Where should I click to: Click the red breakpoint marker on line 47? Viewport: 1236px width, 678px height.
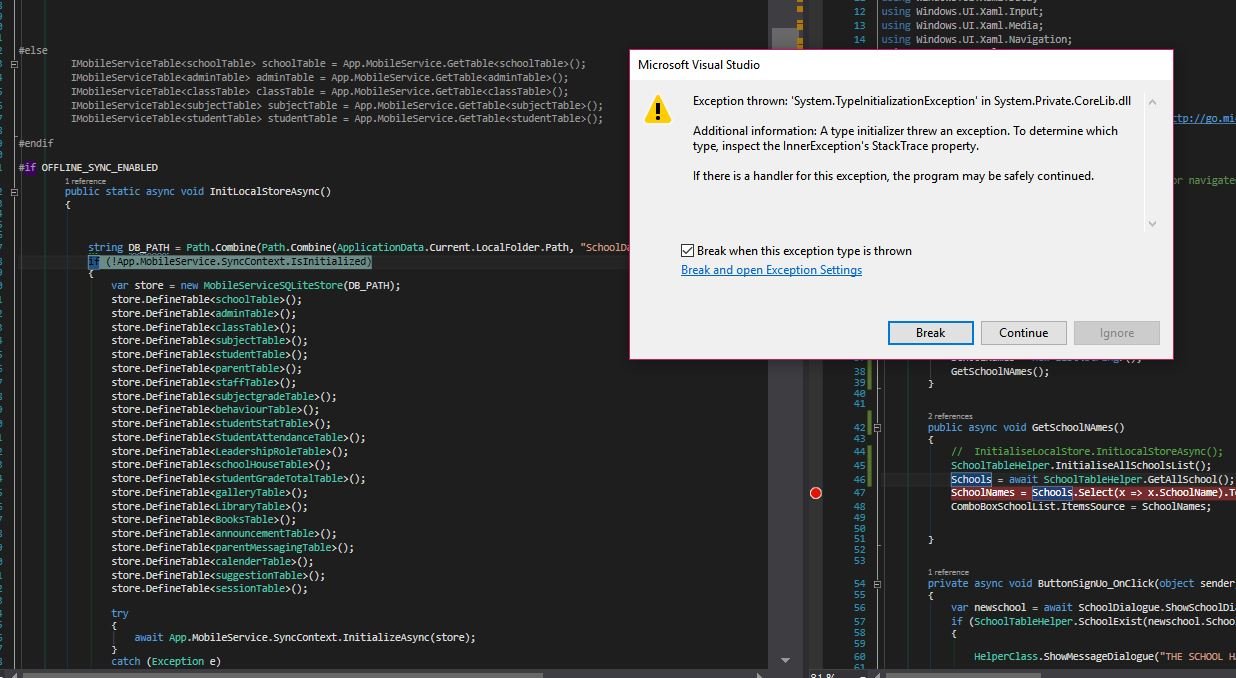(x=815, y=493)
